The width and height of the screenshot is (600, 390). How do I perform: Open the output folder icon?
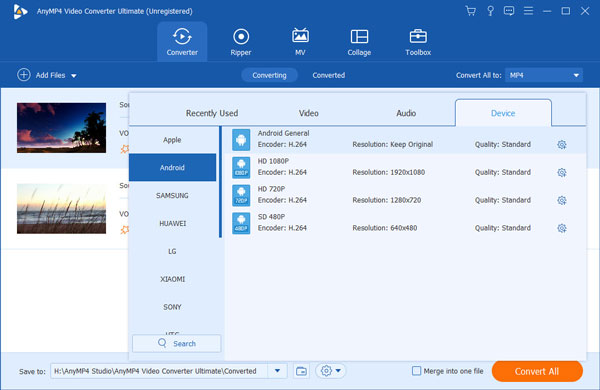coord(301,371)
